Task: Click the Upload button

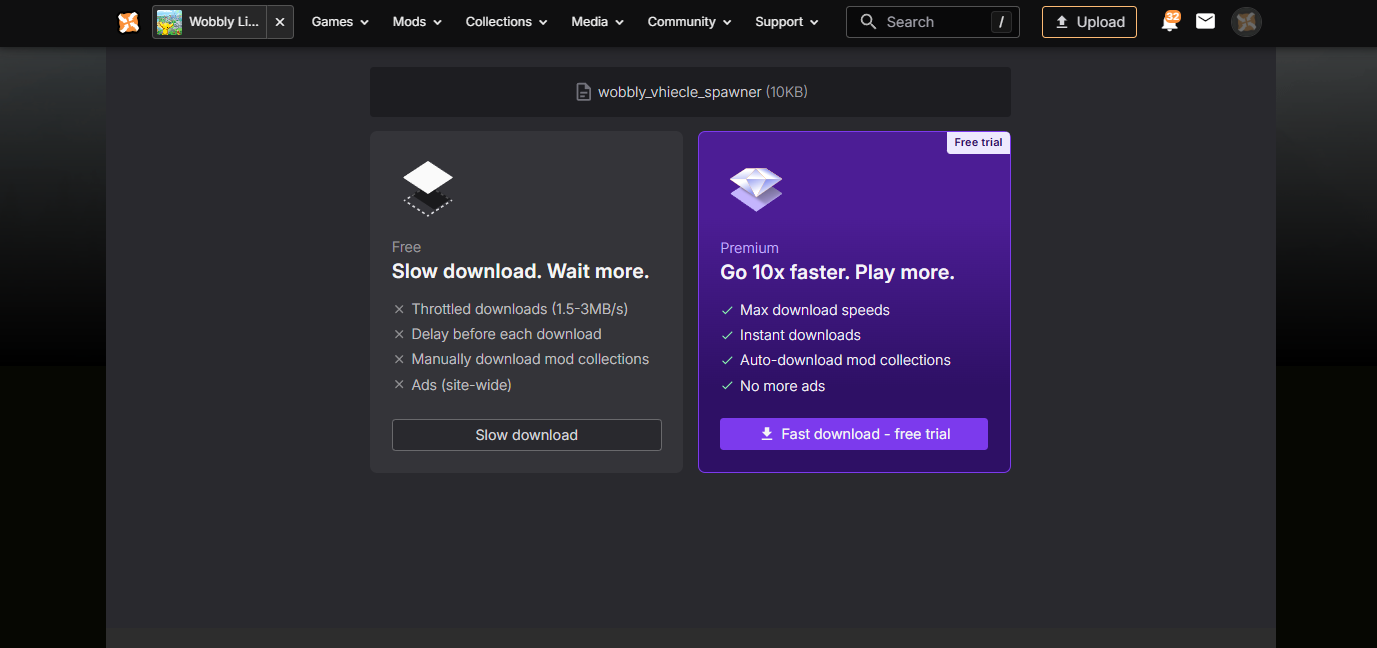Action: (x=1089, y=22)
